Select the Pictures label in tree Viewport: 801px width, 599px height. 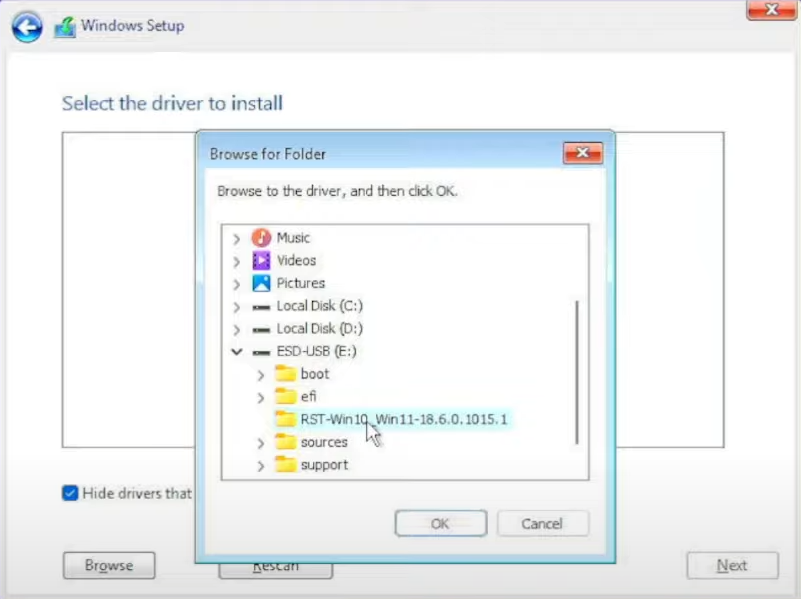click(x=300, y=283)
